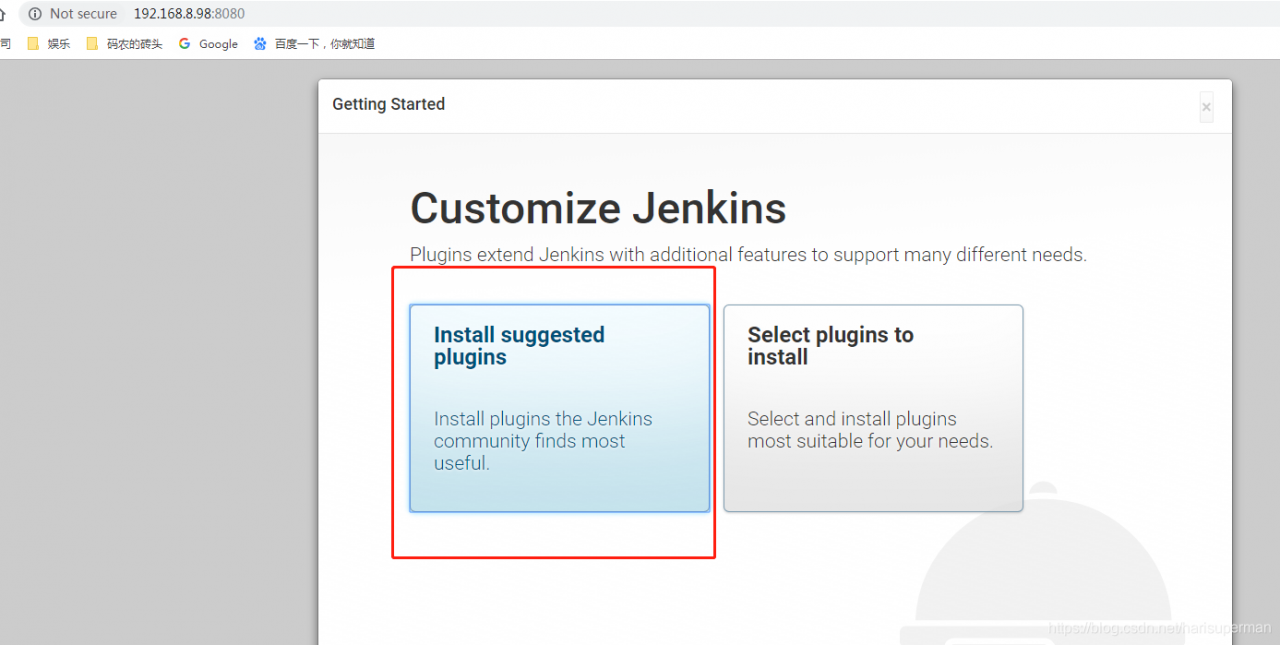
Task: Click the browser home icon
Action: click(x=4, y=14)
